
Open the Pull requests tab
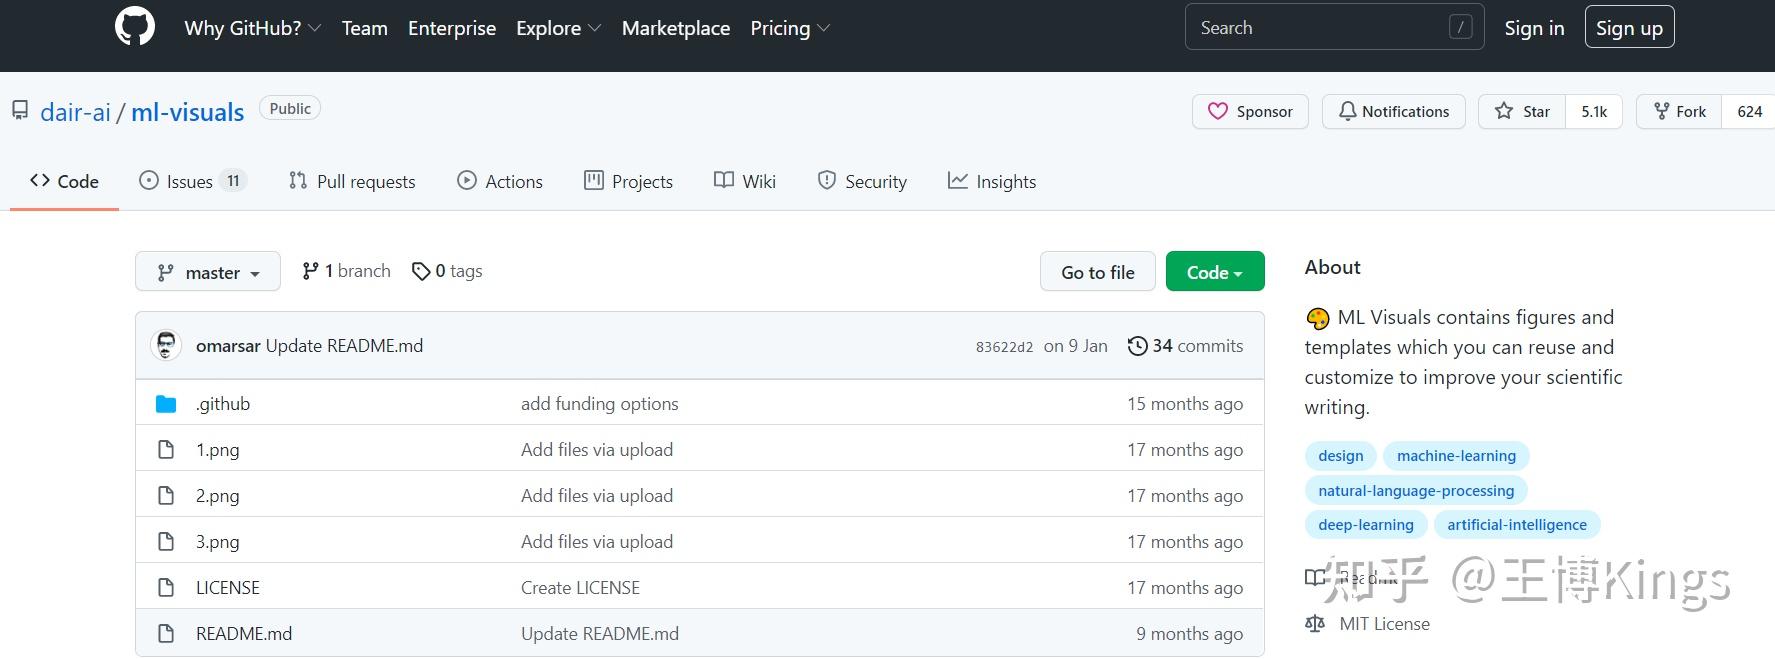(x=352, y=181)
